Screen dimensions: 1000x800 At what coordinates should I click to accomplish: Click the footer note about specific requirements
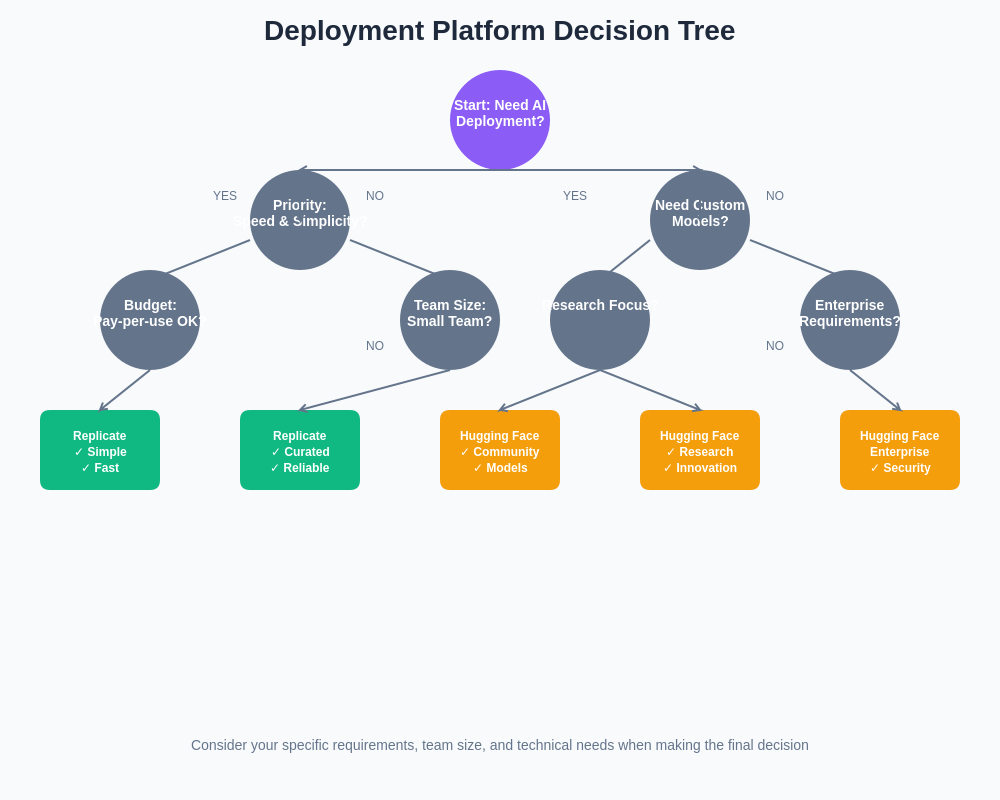coord(500,745)
